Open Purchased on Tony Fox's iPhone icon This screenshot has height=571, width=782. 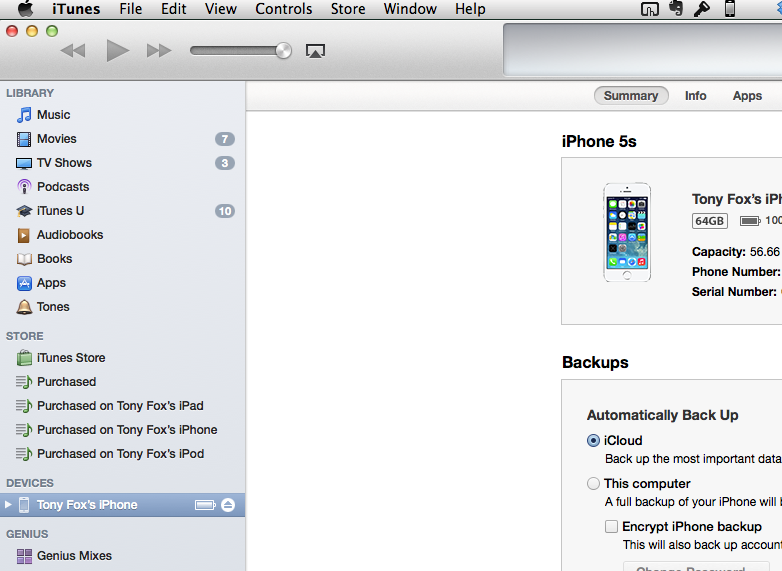tap(24, 430)
